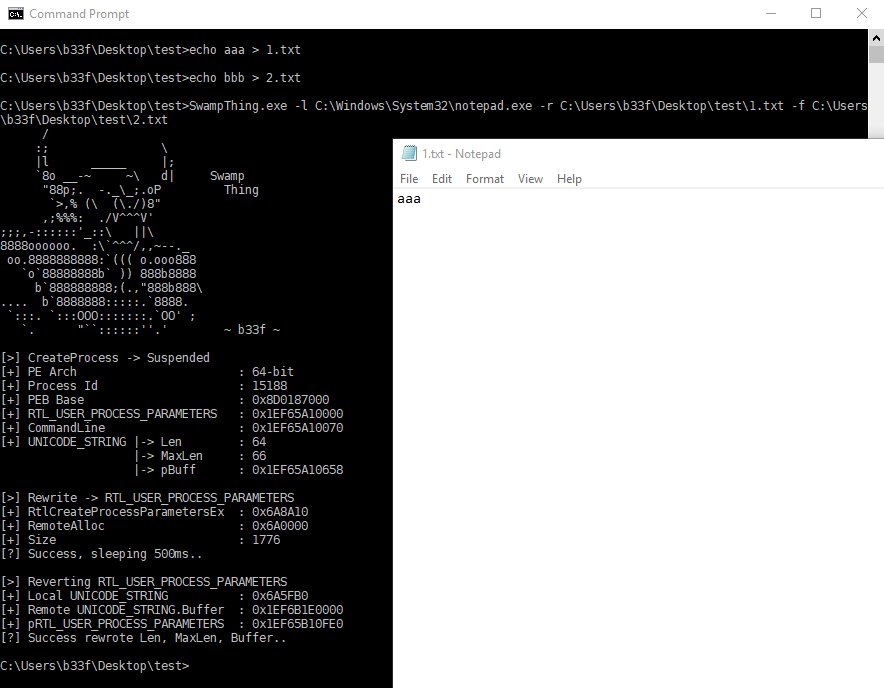Click the PE Arch value '64-bit'

(273, 372)
